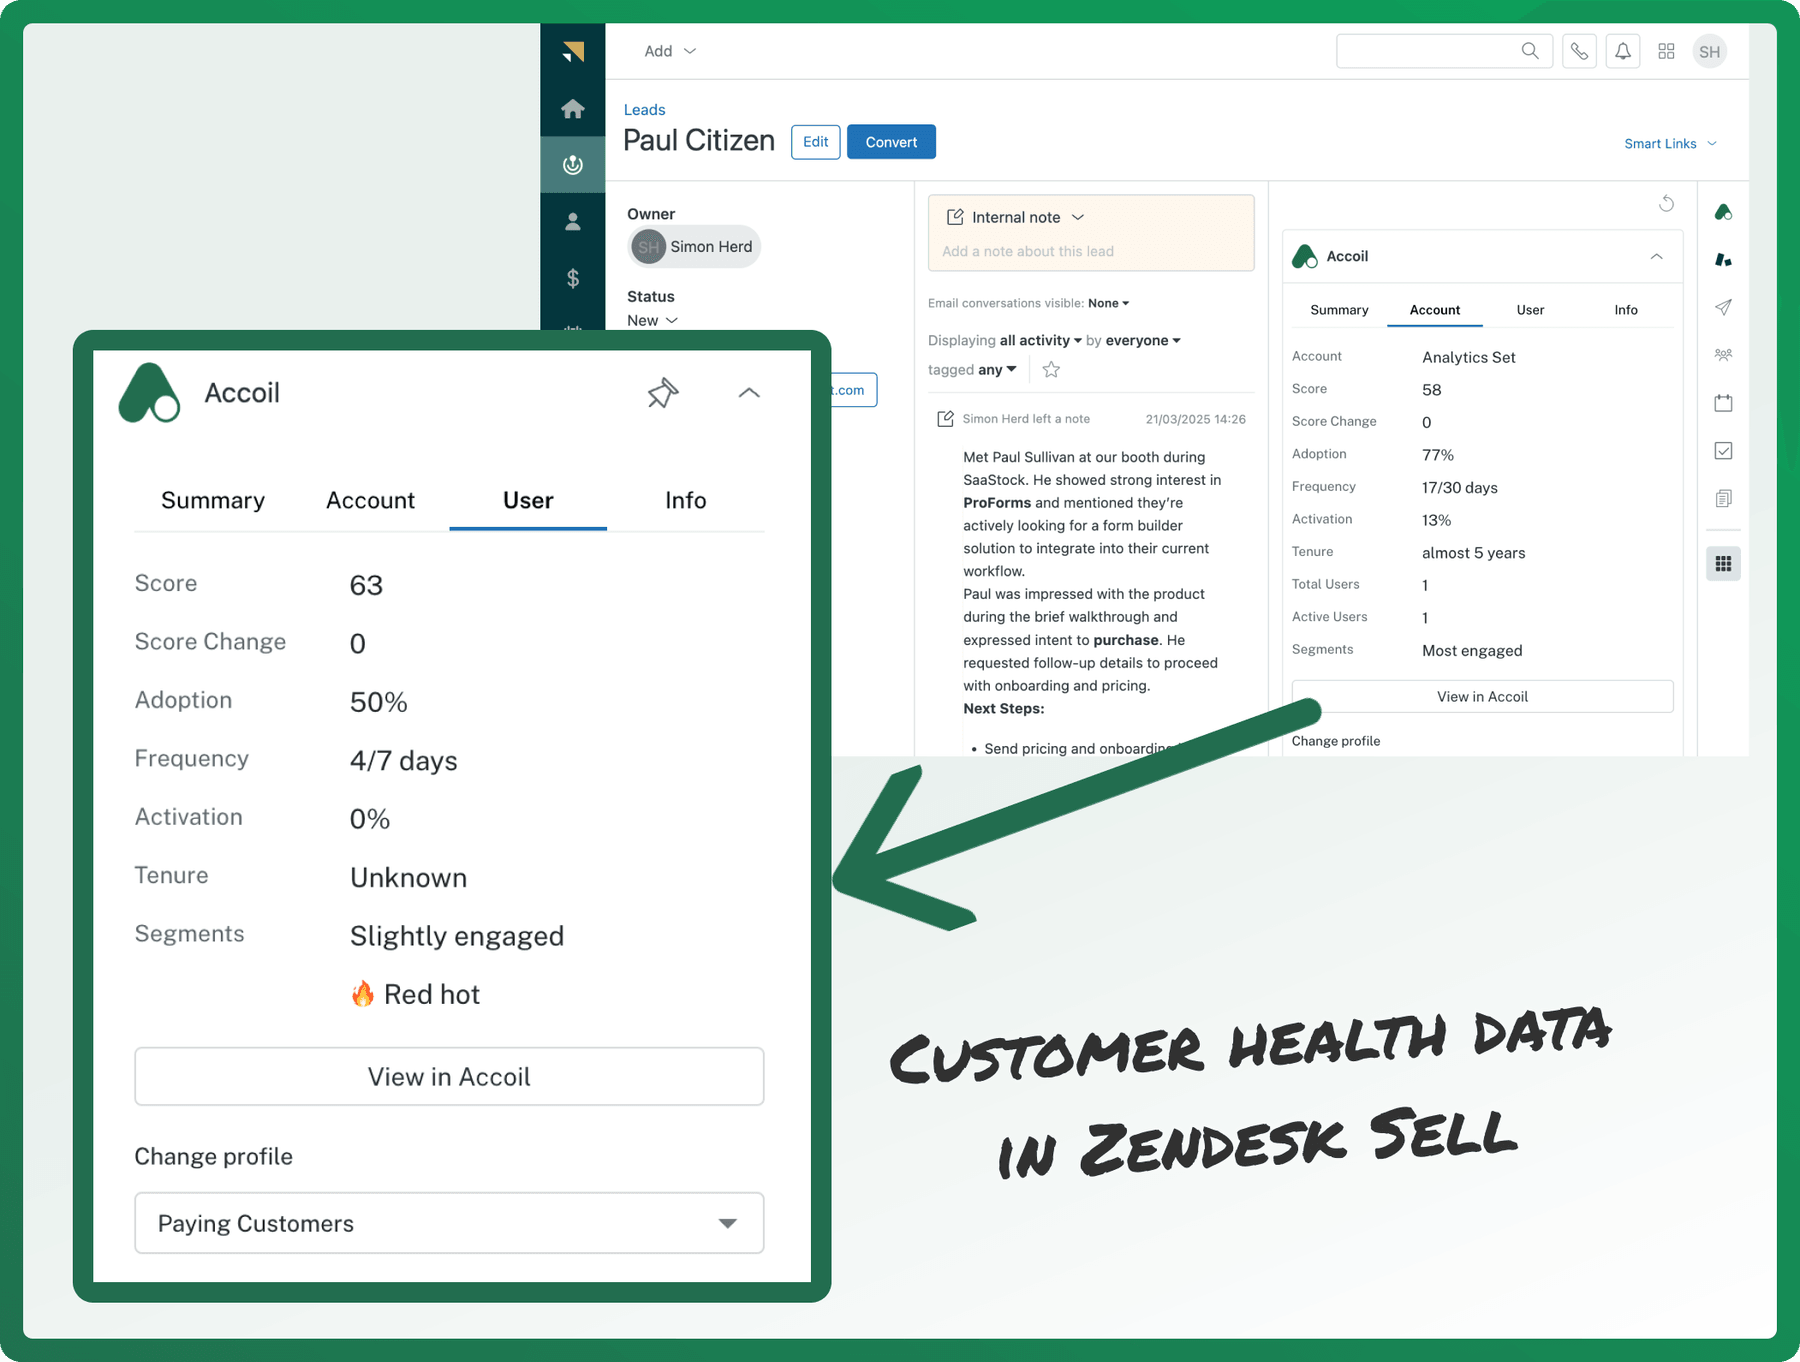Click View in Accoil in enlarged panel

point(449,1077)
